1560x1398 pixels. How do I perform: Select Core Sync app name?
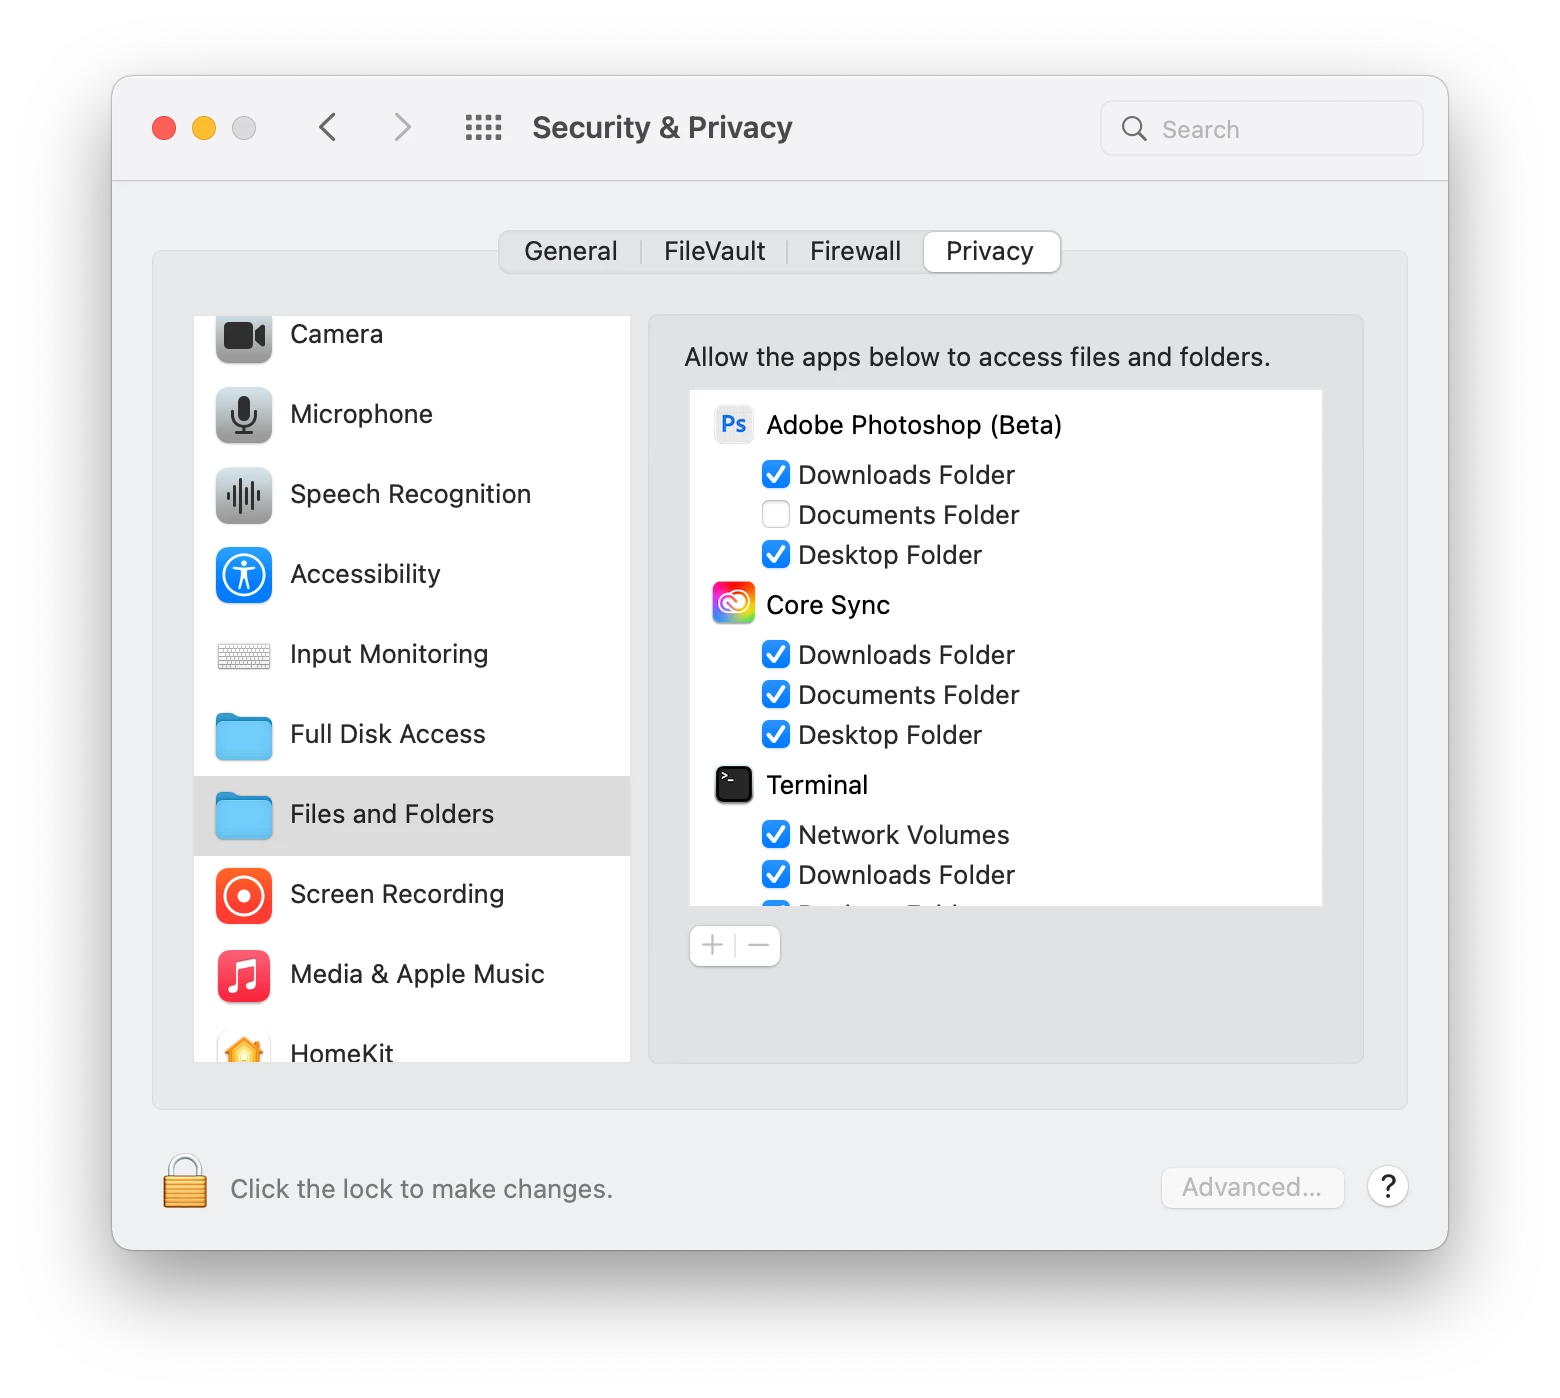tap(828, 605)
